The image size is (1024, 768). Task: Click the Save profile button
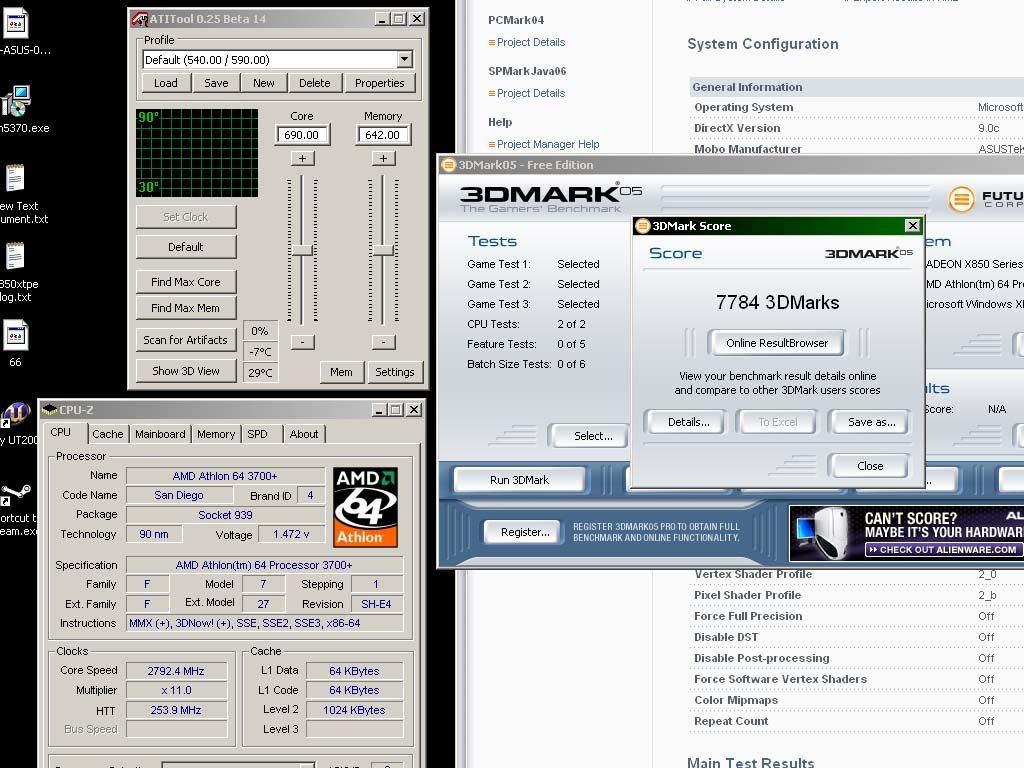pos(216,83)
